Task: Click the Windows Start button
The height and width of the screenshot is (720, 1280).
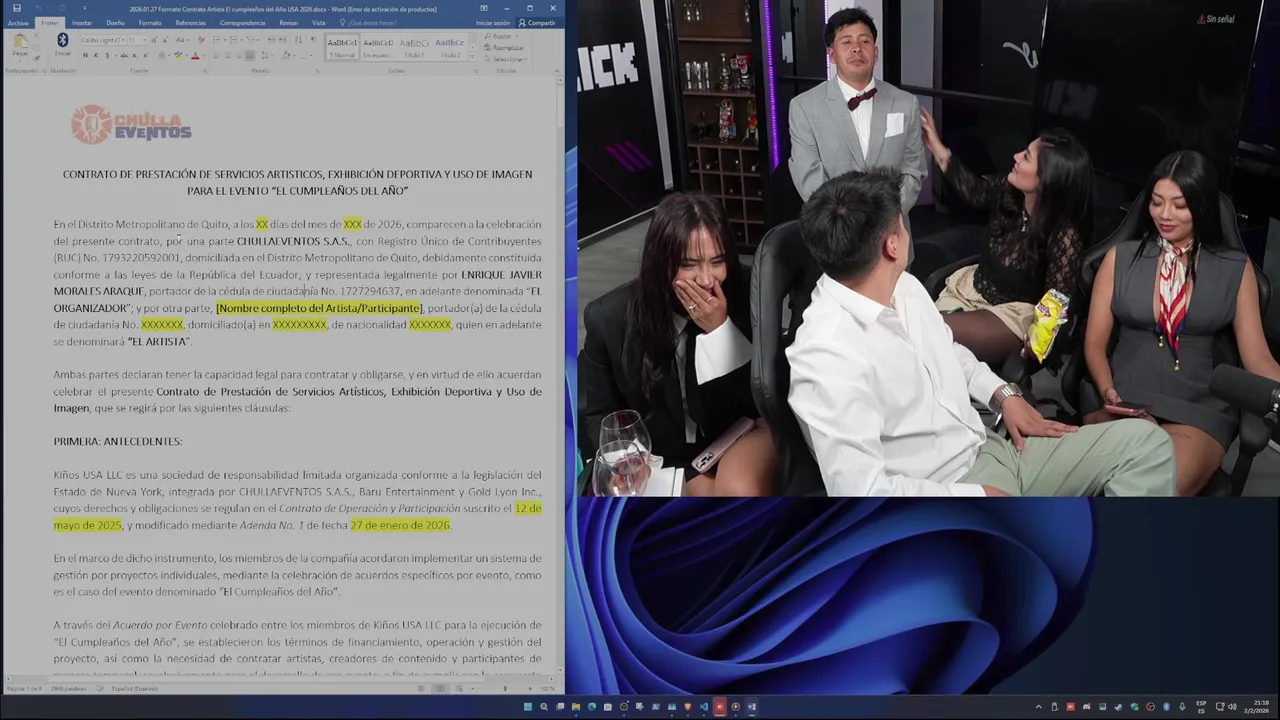Action: (x=528, y=707)
